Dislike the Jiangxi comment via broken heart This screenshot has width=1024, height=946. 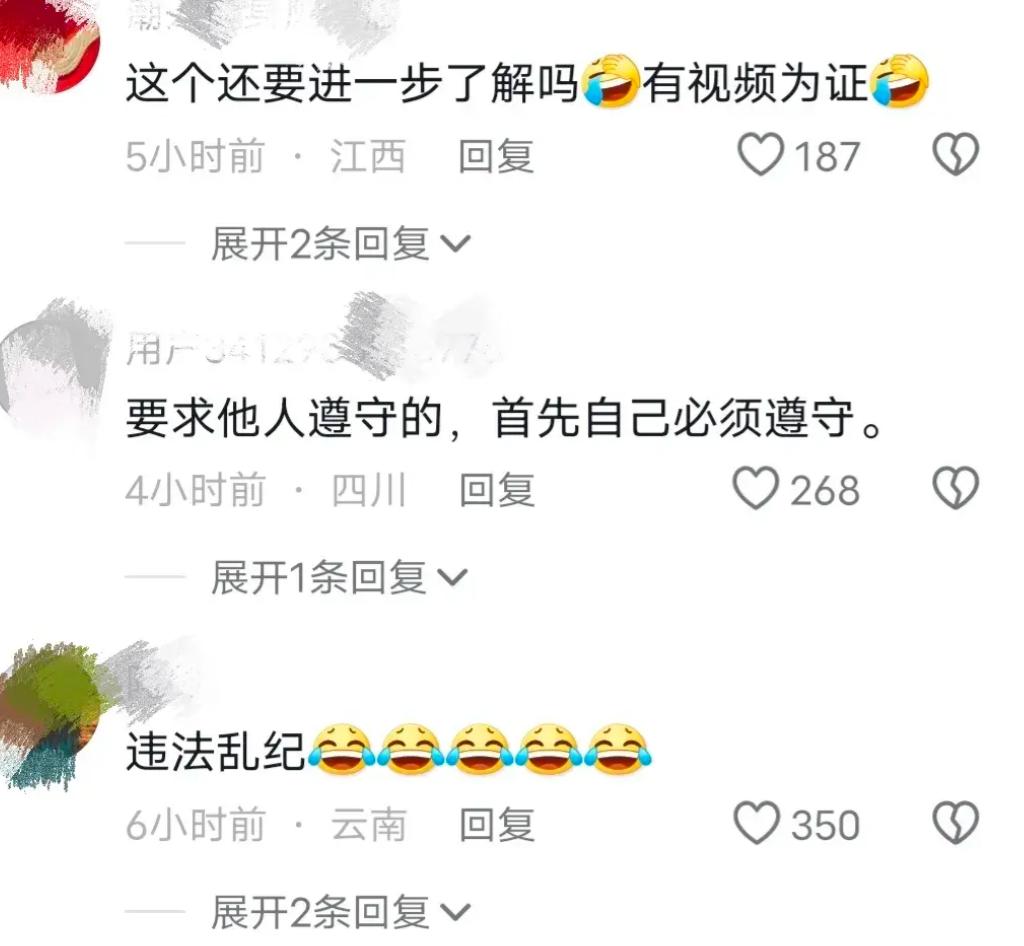[955, 154]
